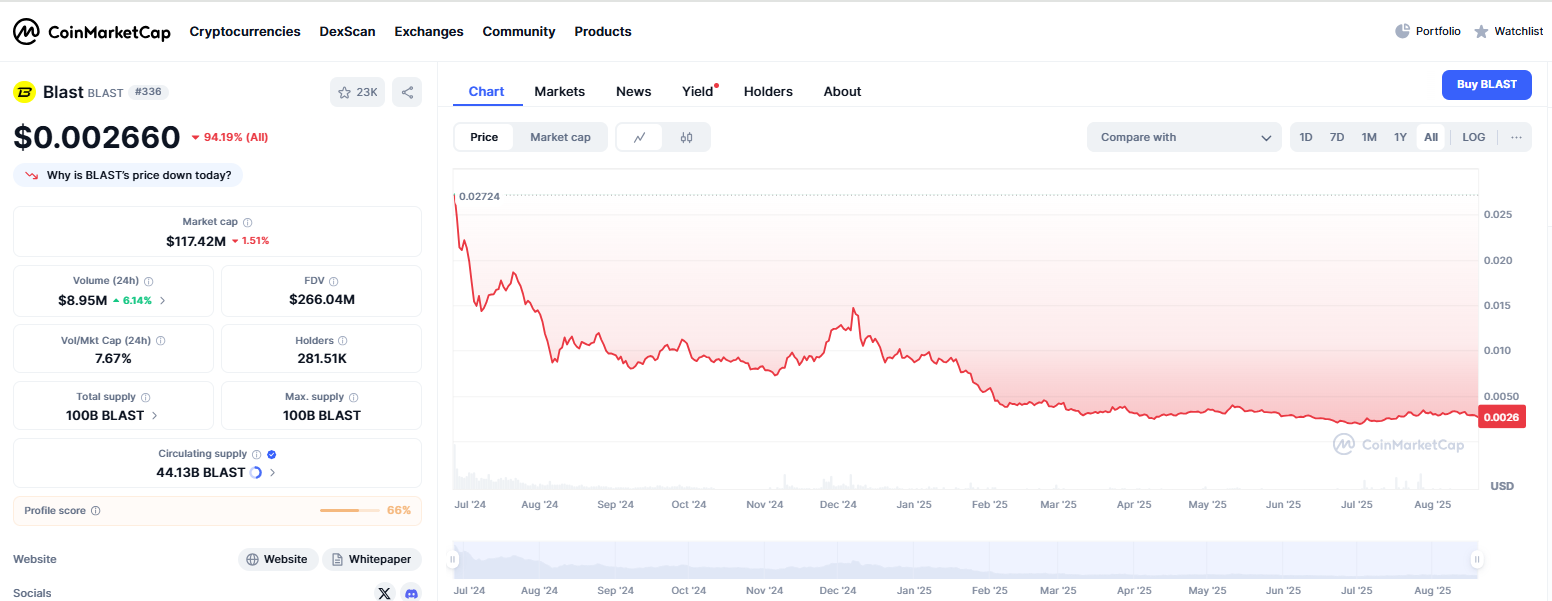Click the info icon beside Total supply
This screenshot has width=1552, height=601.
click(x=145, y=397)
